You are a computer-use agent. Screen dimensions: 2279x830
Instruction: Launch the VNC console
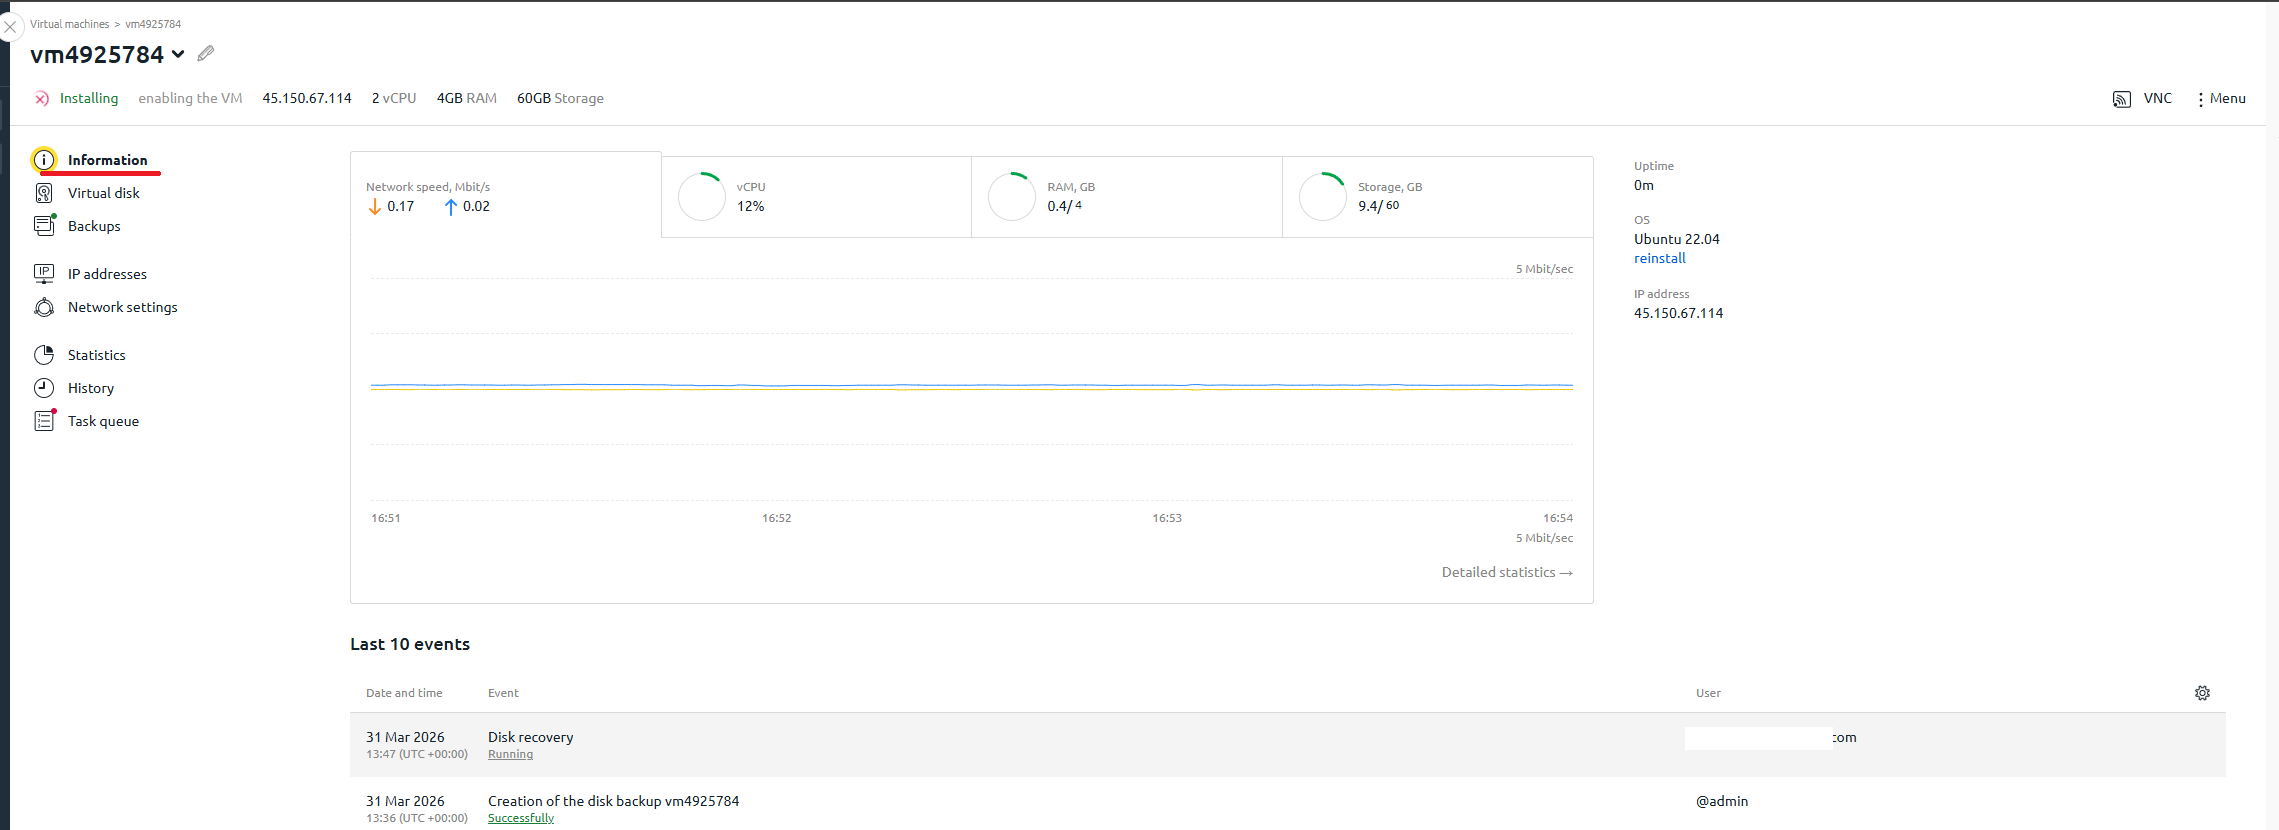[2142, 98]
